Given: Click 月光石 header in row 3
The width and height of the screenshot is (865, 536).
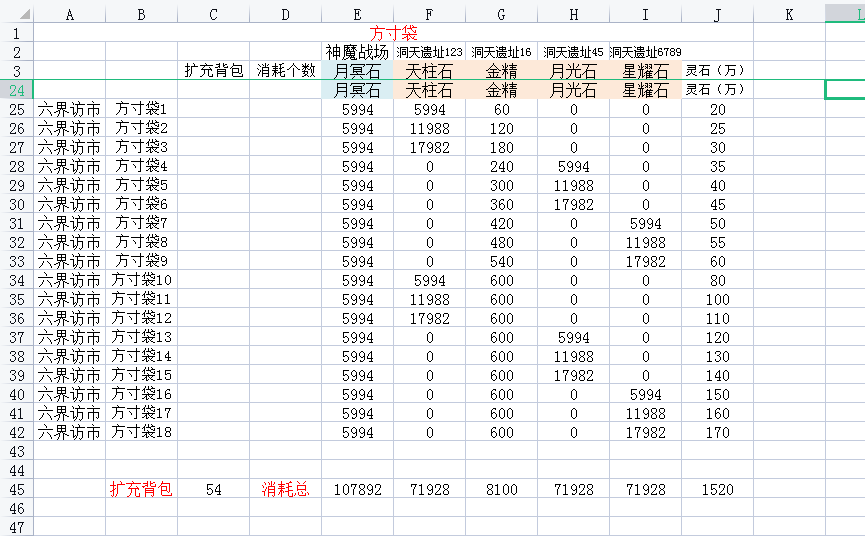Looking at the screenshot, I should 574,71.
